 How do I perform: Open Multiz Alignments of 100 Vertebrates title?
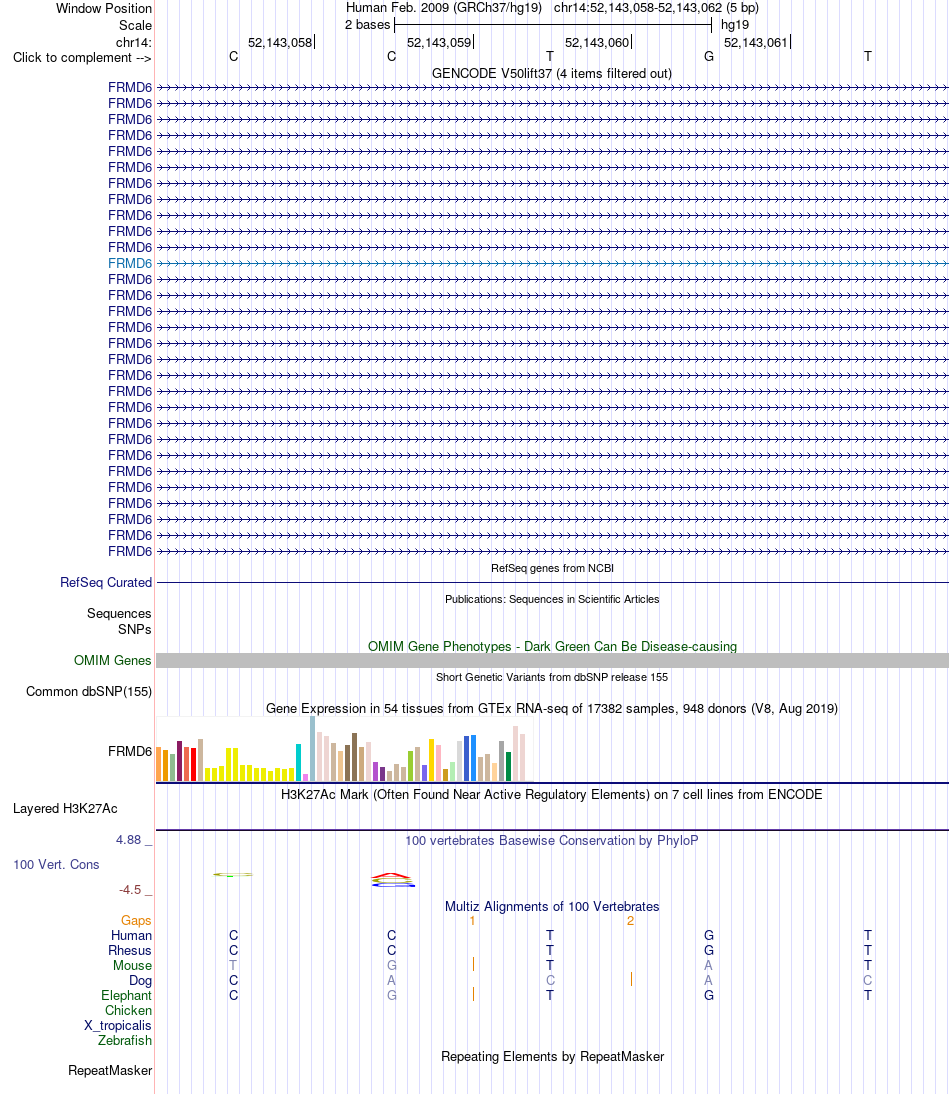[x=552, y=906]
